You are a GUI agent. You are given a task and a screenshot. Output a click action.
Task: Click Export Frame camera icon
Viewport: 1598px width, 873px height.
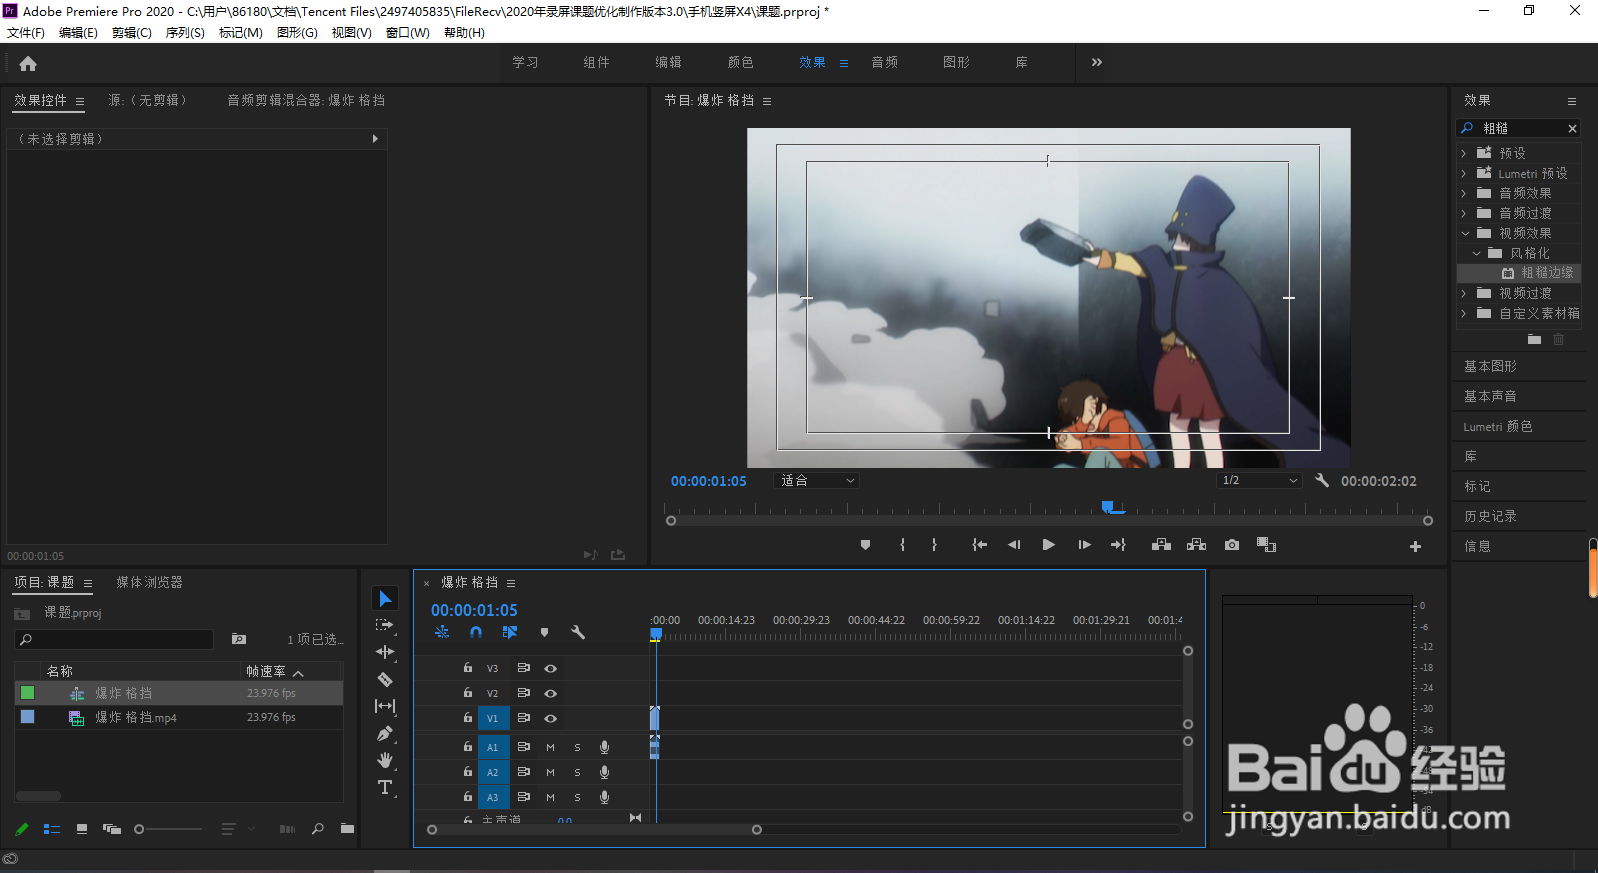1232,545
